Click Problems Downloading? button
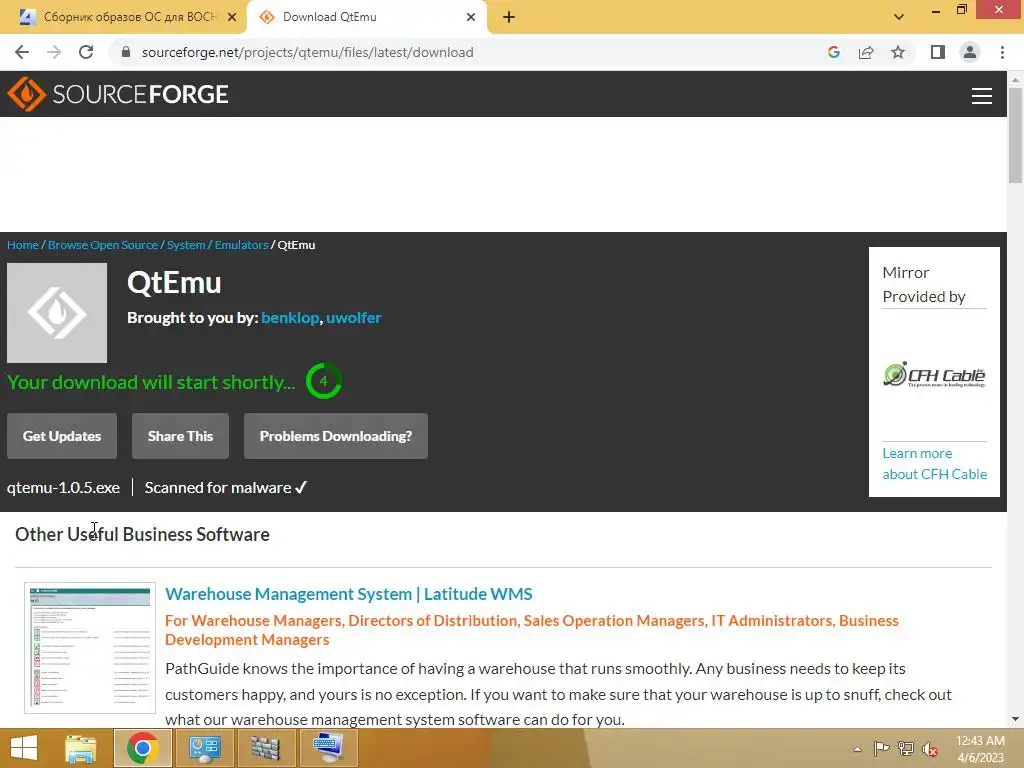The image size is (1024, 768). (336, 436)
